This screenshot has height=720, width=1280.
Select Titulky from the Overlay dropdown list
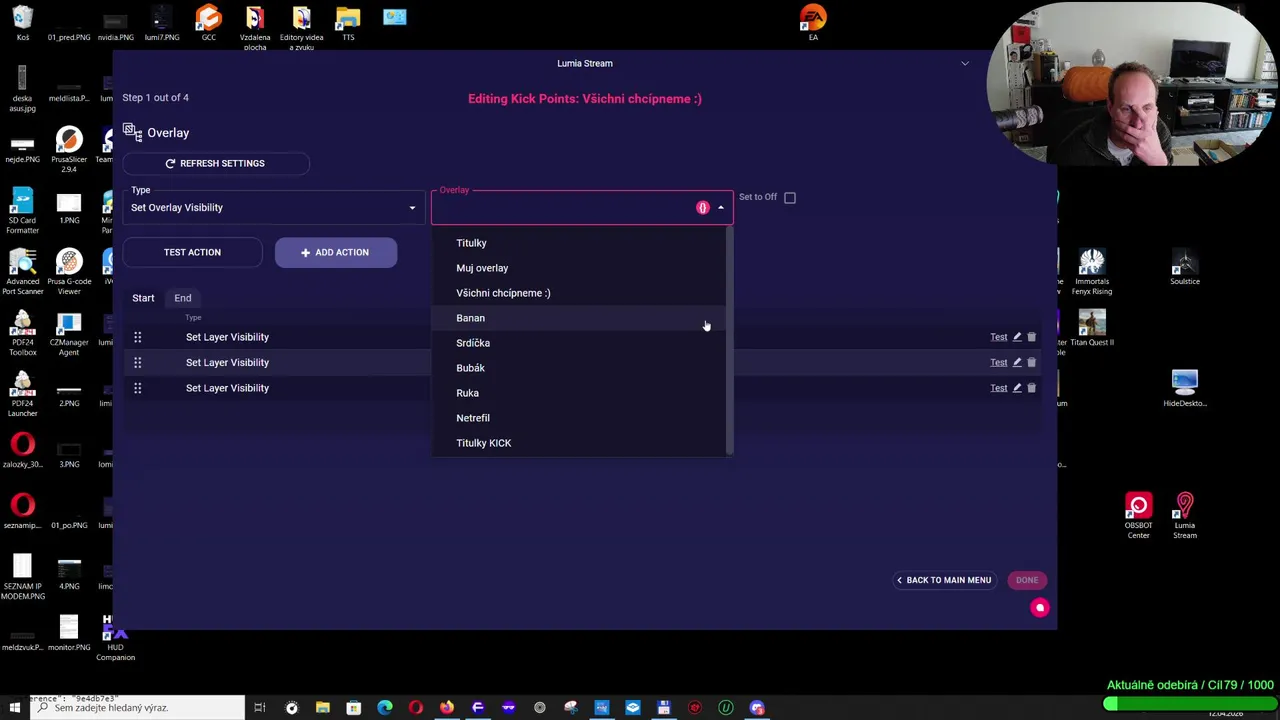tap(581, 243)
